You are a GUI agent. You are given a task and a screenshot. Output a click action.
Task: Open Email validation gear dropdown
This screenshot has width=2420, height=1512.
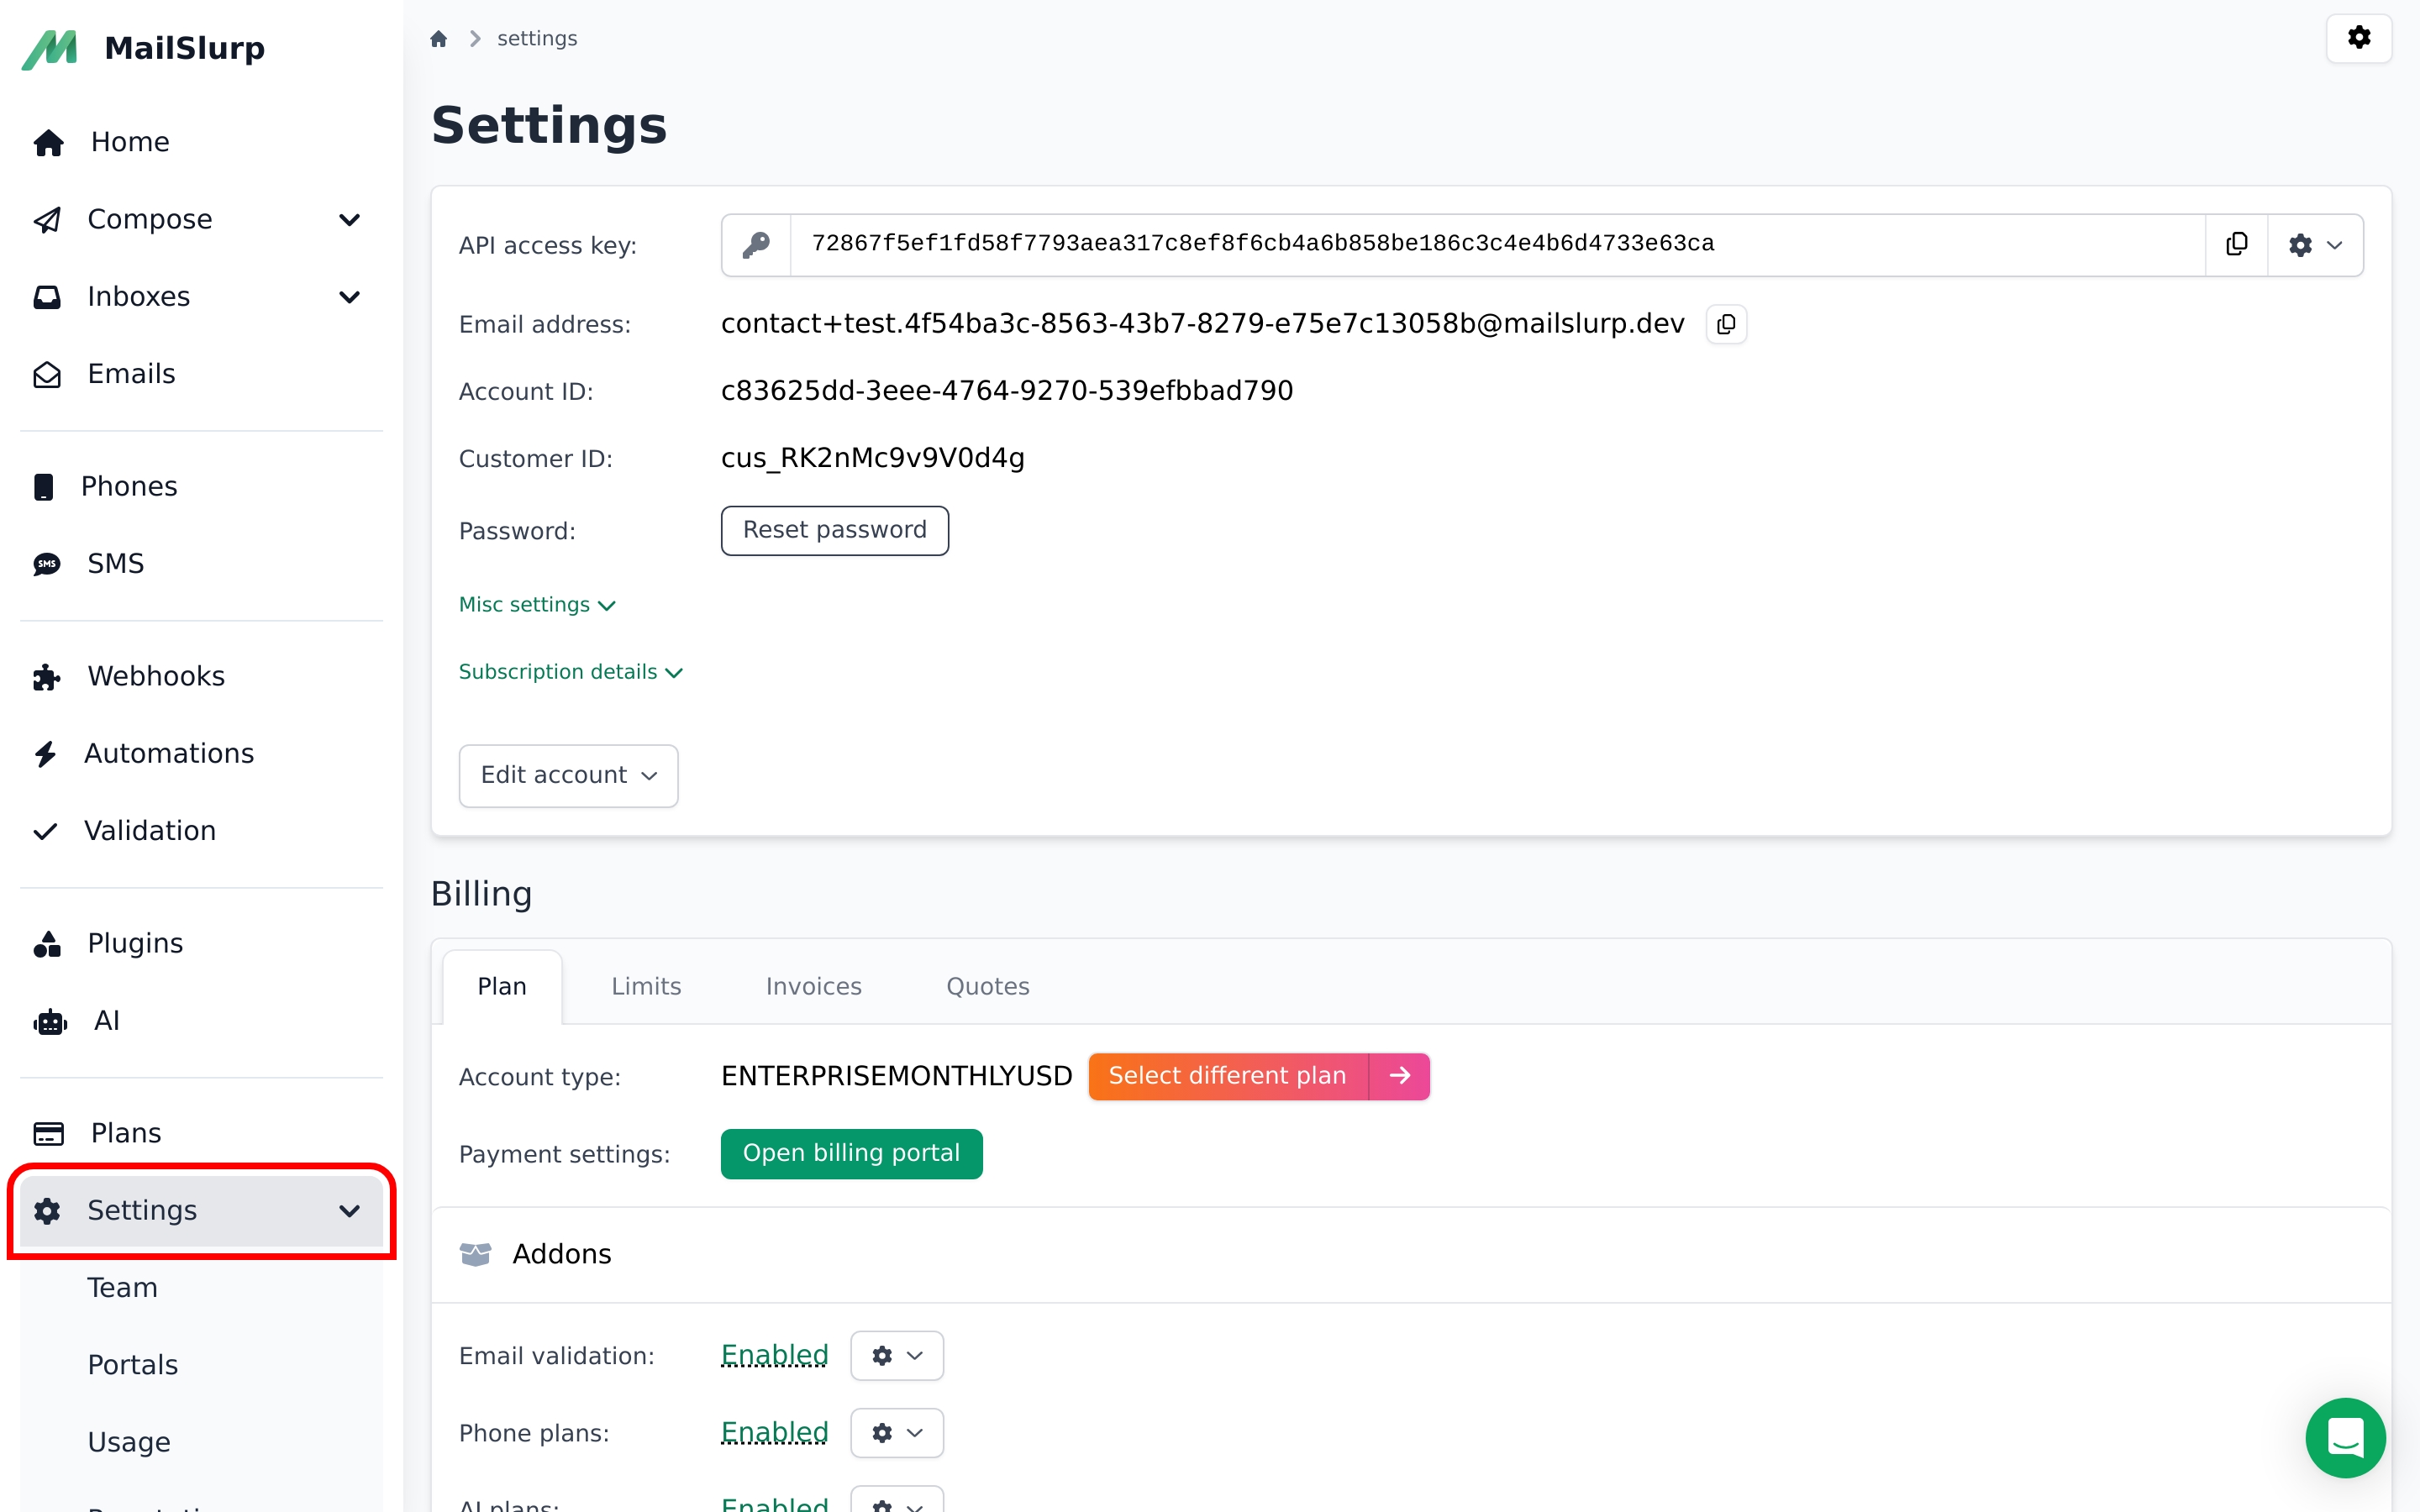(x=897, y=1356)
